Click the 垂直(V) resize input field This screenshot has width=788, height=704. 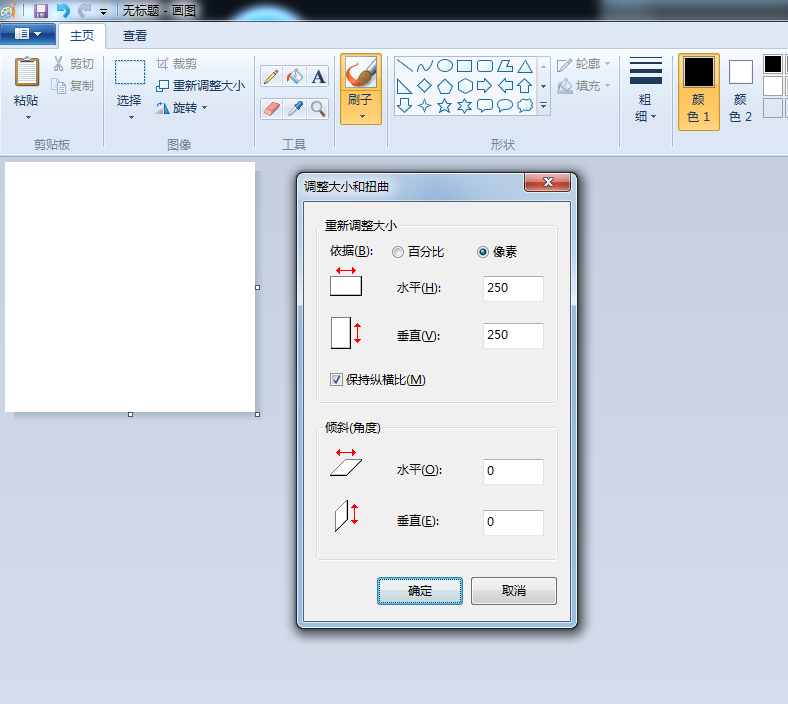(x=513, y=335)
